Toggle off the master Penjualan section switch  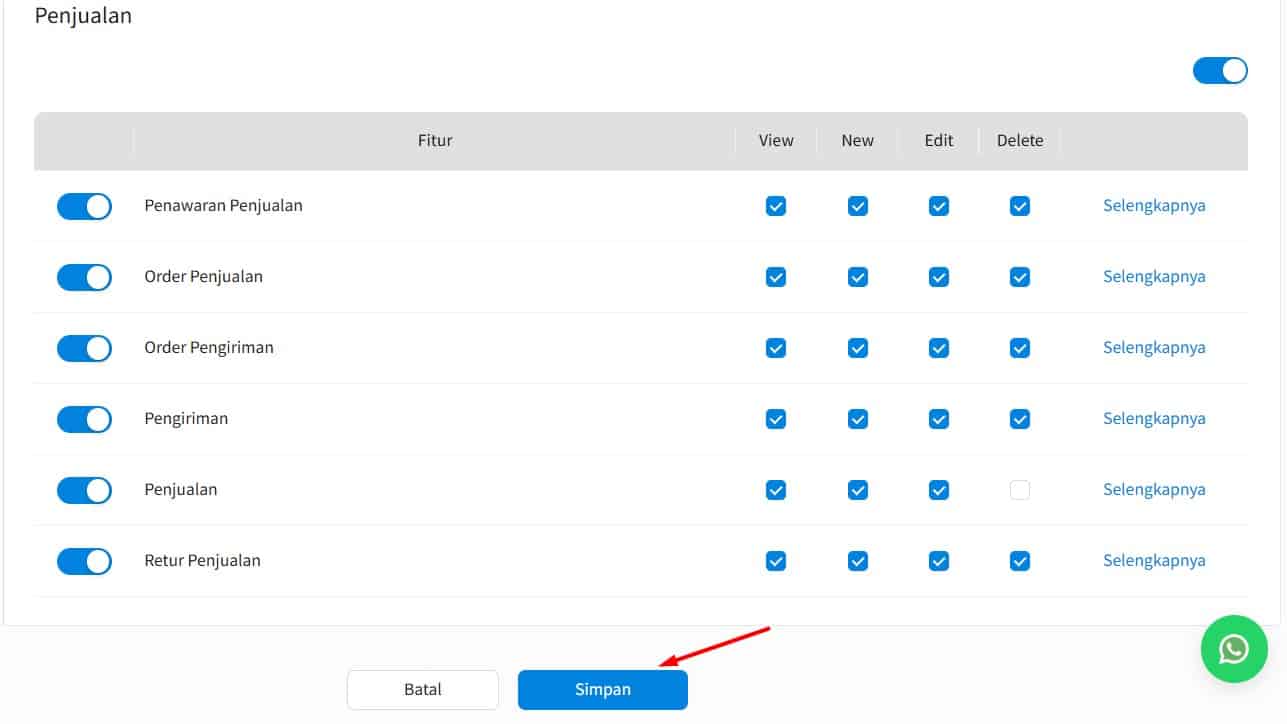[x=1219, y=70]
